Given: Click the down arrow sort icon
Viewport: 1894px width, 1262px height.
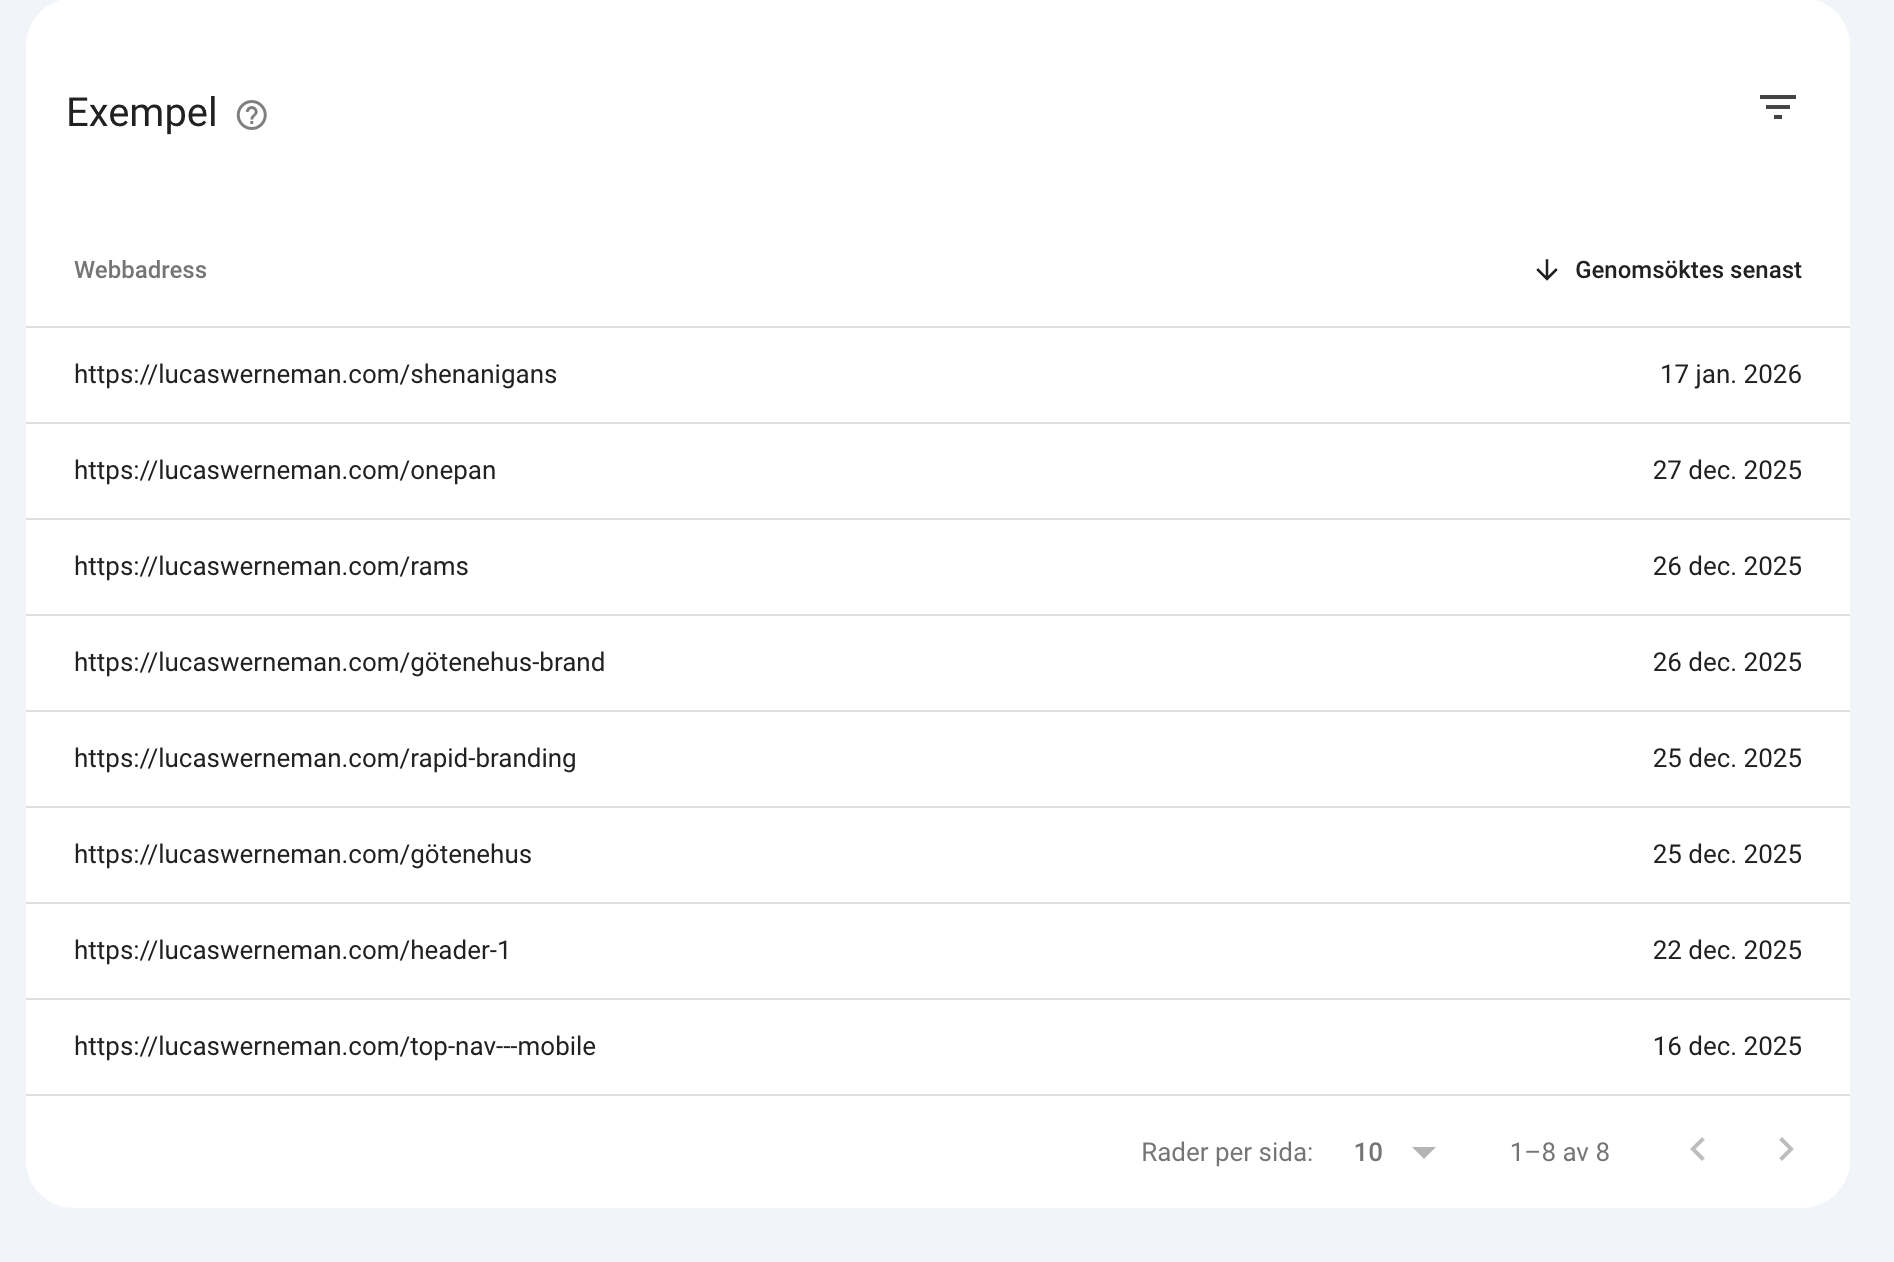Looking at the screenshot, I should click(x=1546, y=270).
